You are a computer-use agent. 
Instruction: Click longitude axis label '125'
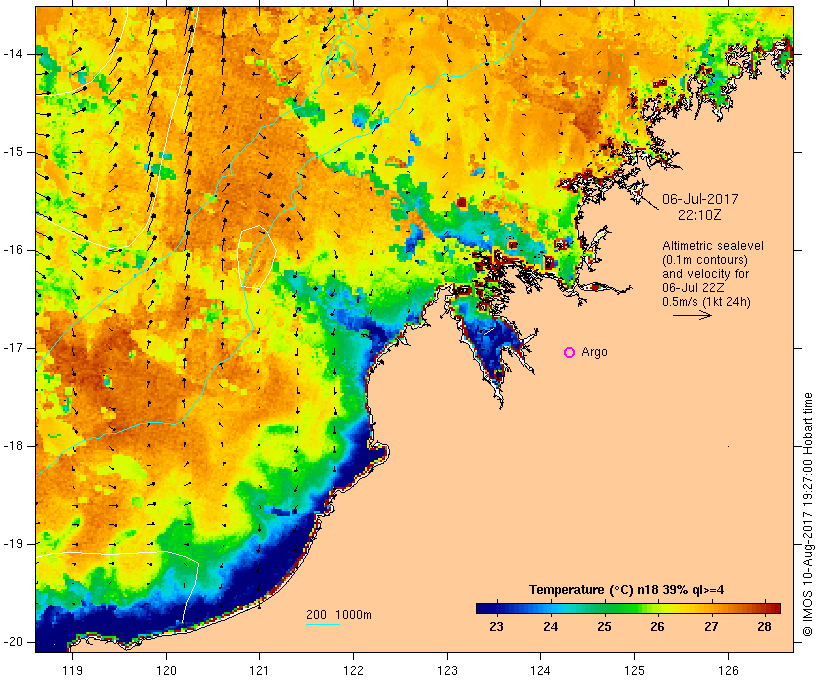coord(635,670)
